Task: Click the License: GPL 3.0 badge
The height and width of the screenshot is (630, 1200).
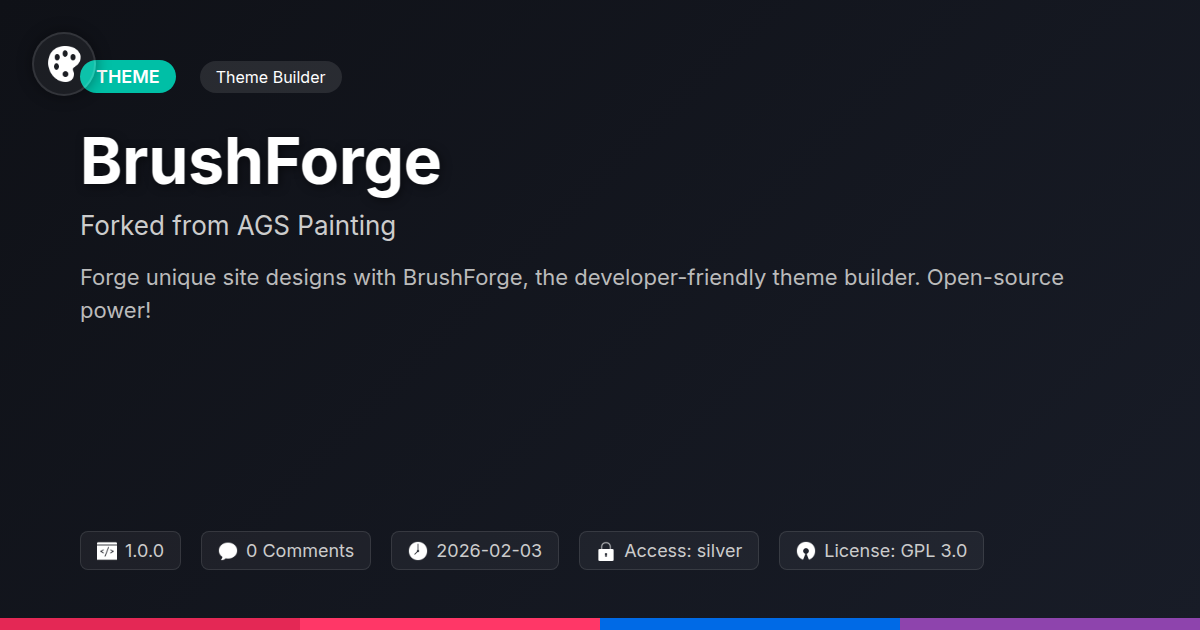Action: pos(895,551)
